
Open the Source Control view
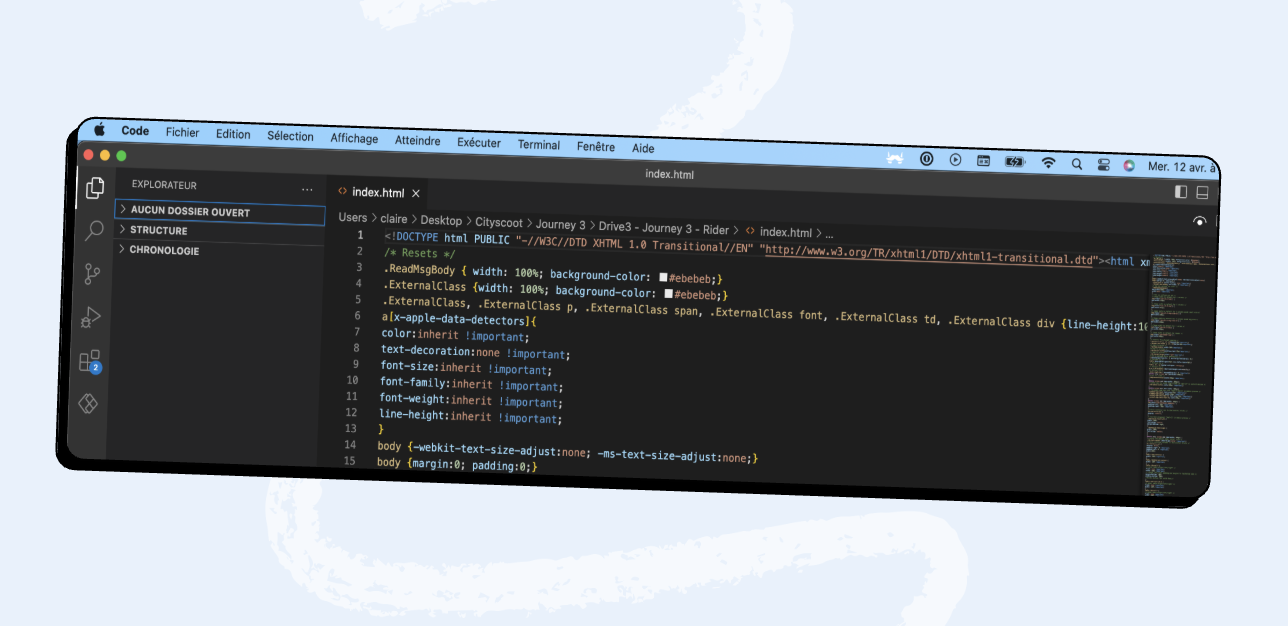tap(92, 274)
